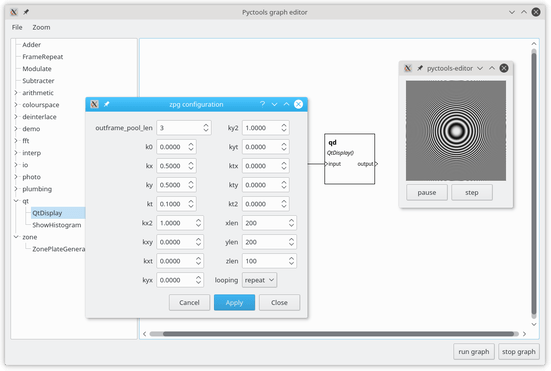Click the Apply button
Viewport: 551px width, 371px height.
(234, 302)
